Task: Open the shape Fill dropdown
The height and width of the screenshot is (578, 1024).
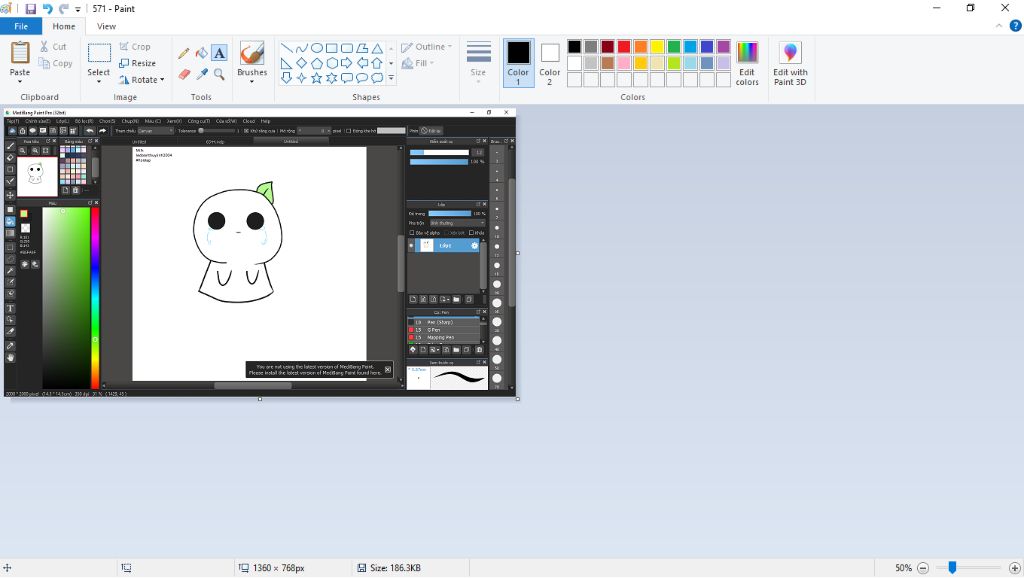Action: coord(418,63)
